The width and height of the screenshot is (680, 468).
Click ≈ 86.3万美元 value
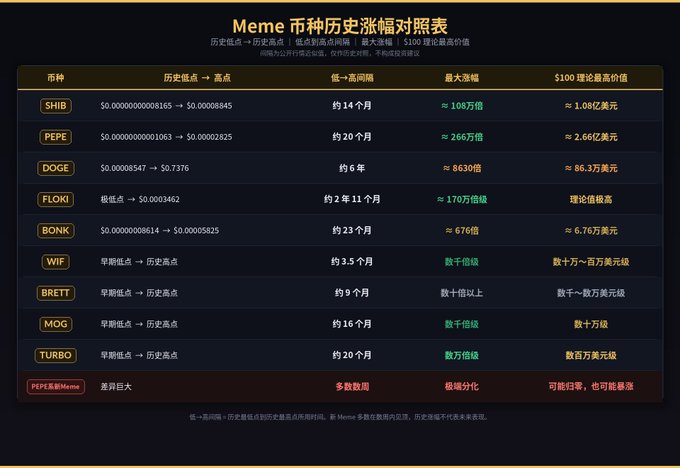tap(591, 168)
